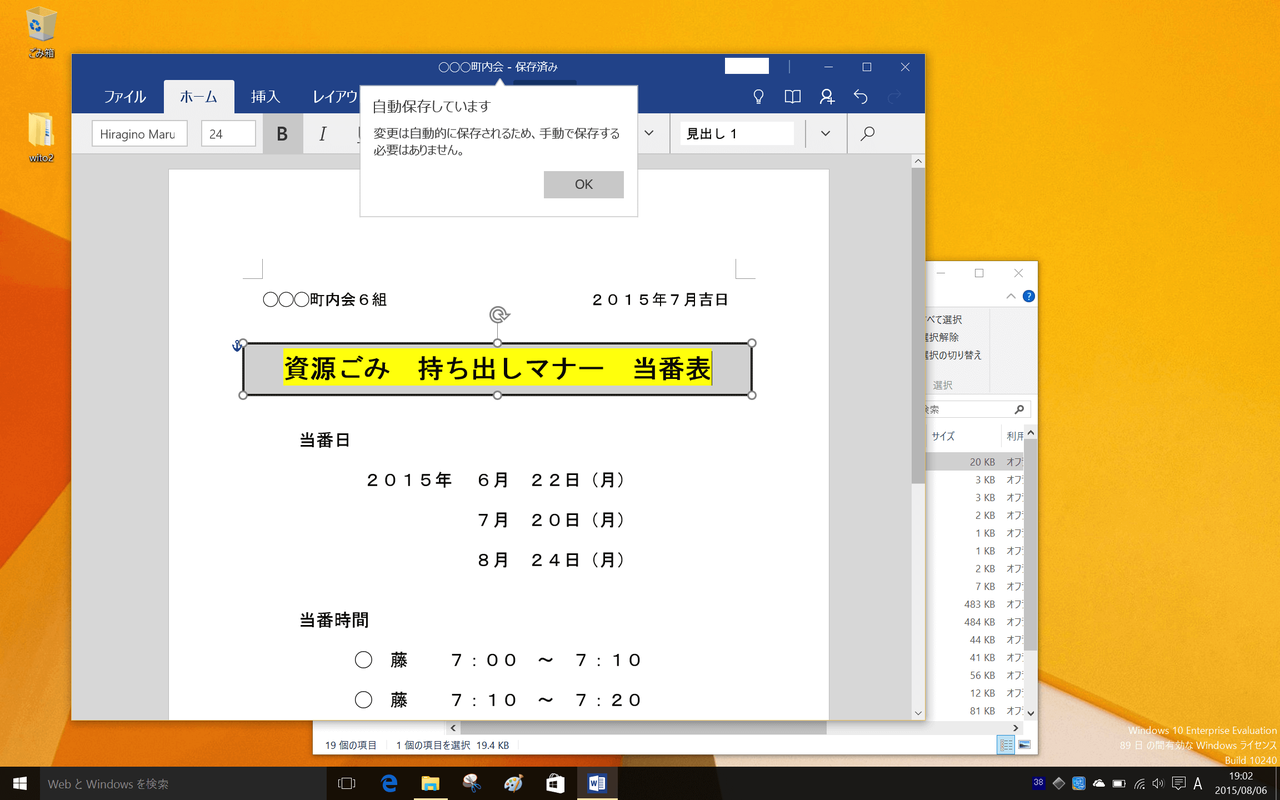Click the date ２０１５年７月吉日
Viewport: 1280px width, 800px height.
659,299
